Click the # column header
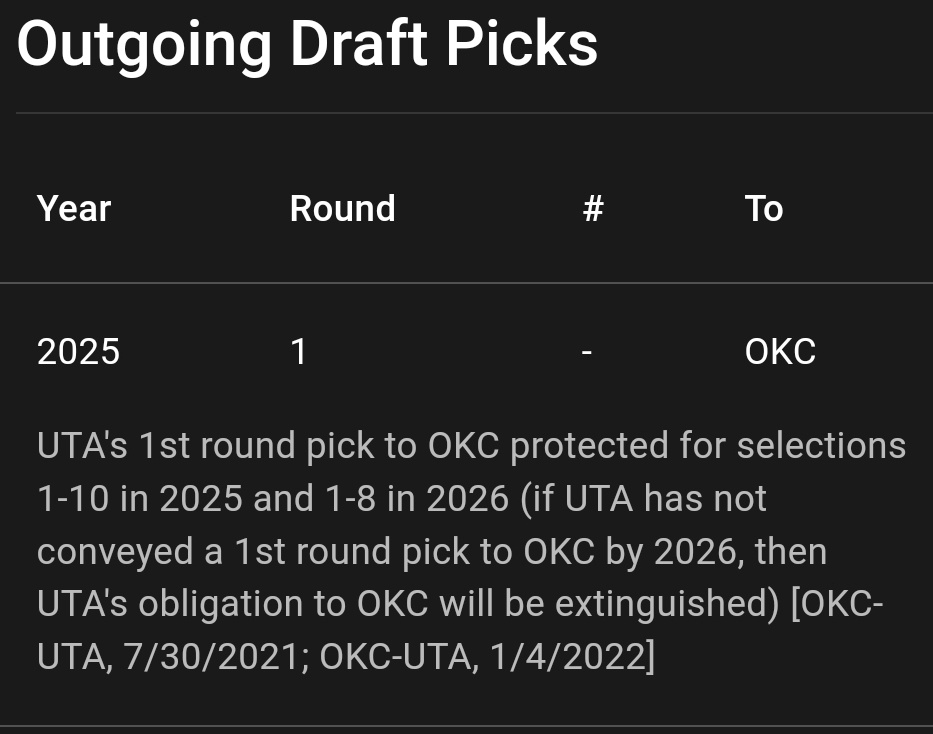 (592, 209)
